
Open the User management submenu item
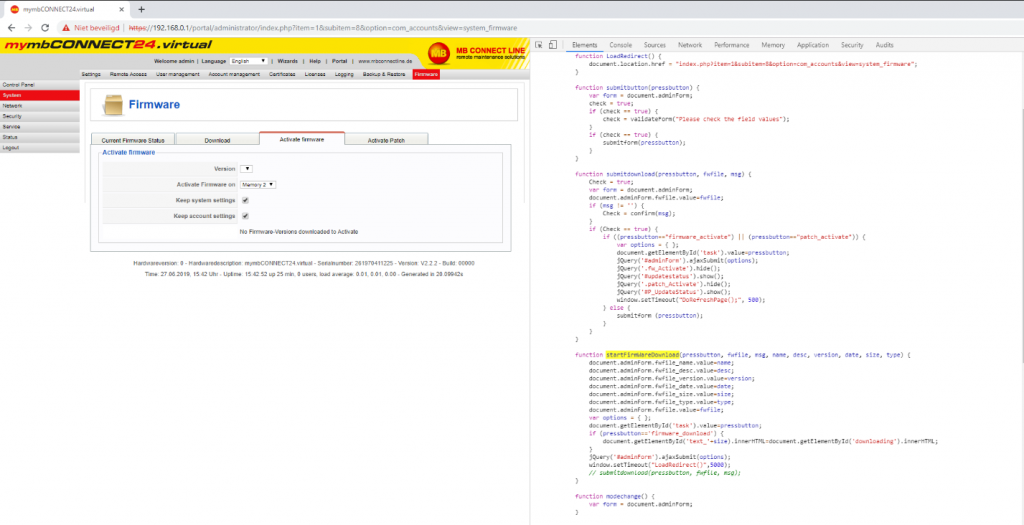click(x=178, y=74)
